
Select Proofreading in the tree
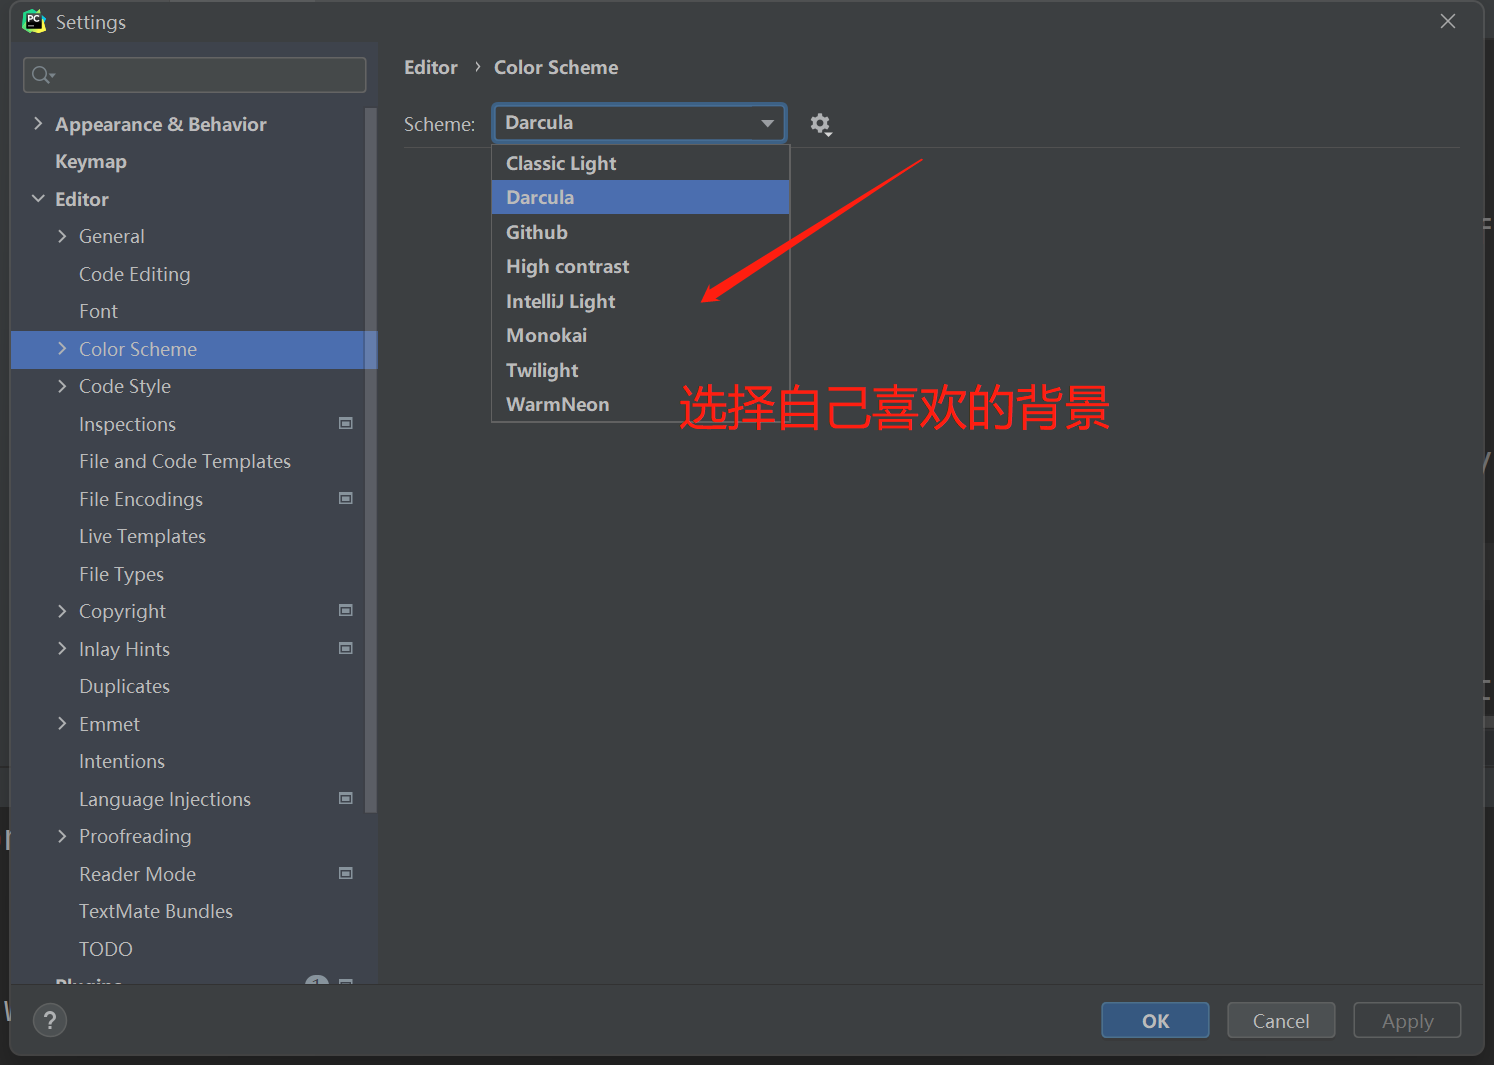coord(135,836)
